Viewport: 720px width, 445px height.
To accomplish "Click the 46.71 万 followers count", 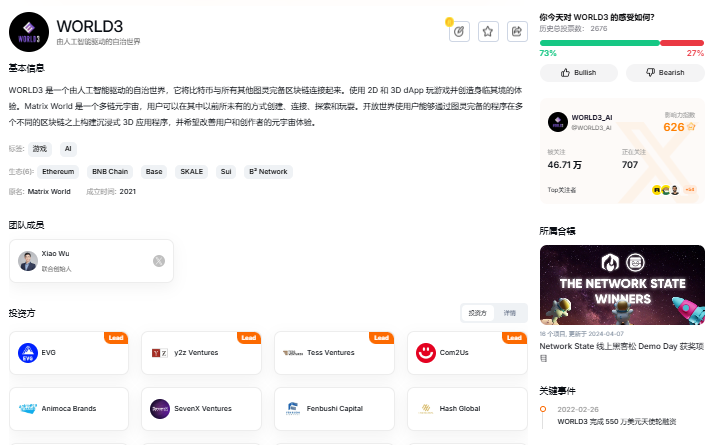I will [x=564, y=165].
